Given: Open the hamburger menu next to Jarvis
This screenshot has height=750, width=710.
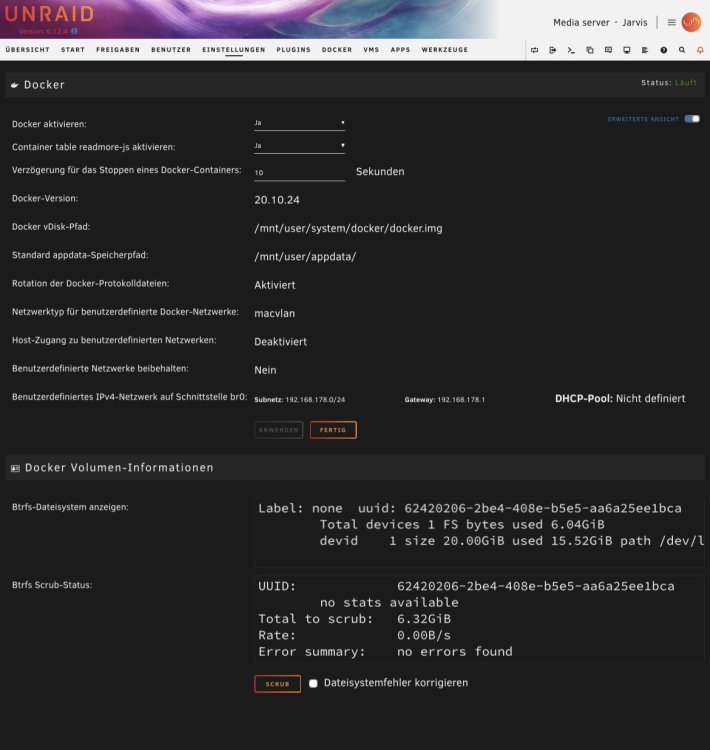Looking at the screenshot, I should (672, 22).
